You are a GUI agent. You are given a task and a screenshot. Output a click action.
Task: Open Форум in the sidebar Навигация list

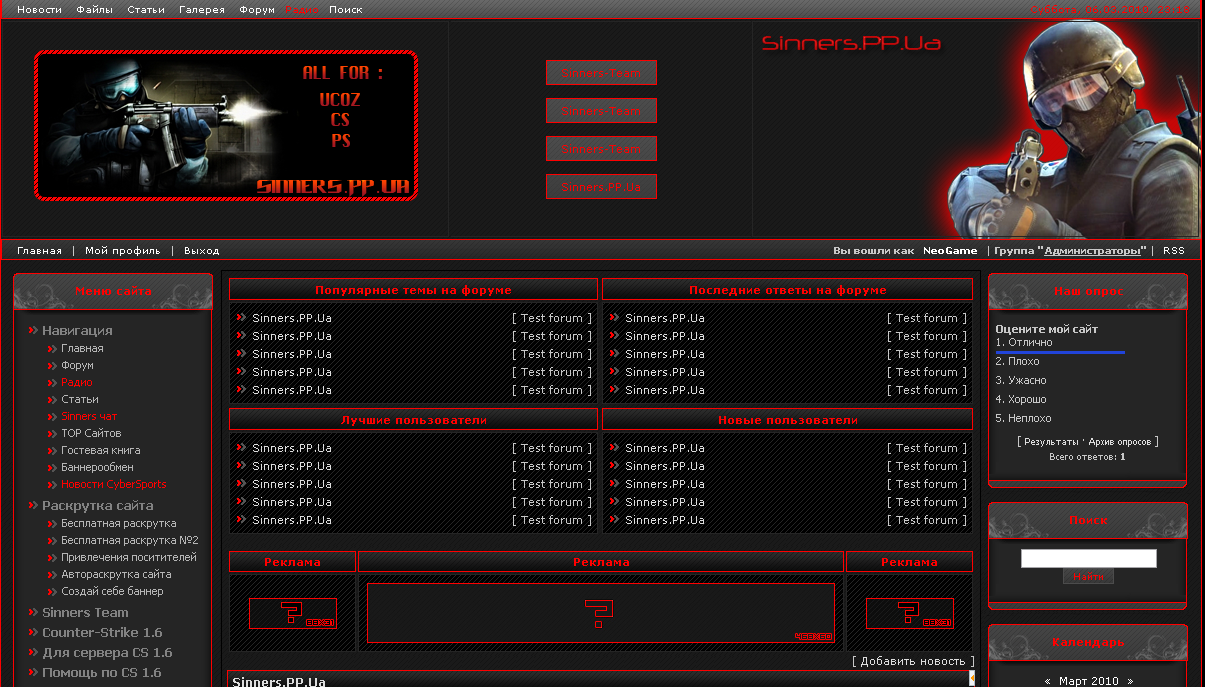click(x=77, y=365)
